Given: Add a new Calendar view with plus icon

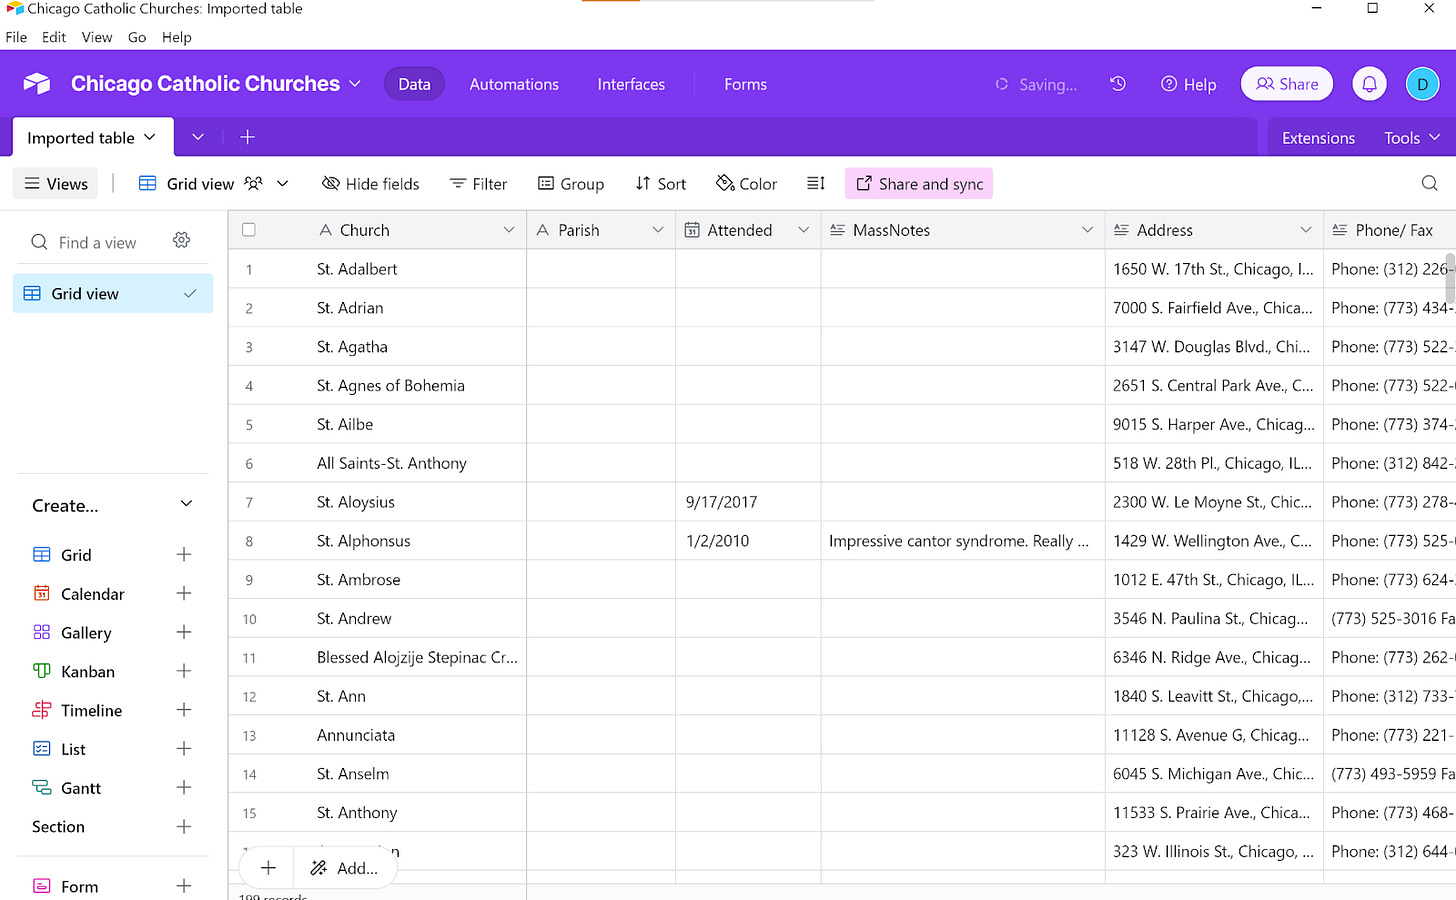Looking at the screenshot, I should [184, 594].
